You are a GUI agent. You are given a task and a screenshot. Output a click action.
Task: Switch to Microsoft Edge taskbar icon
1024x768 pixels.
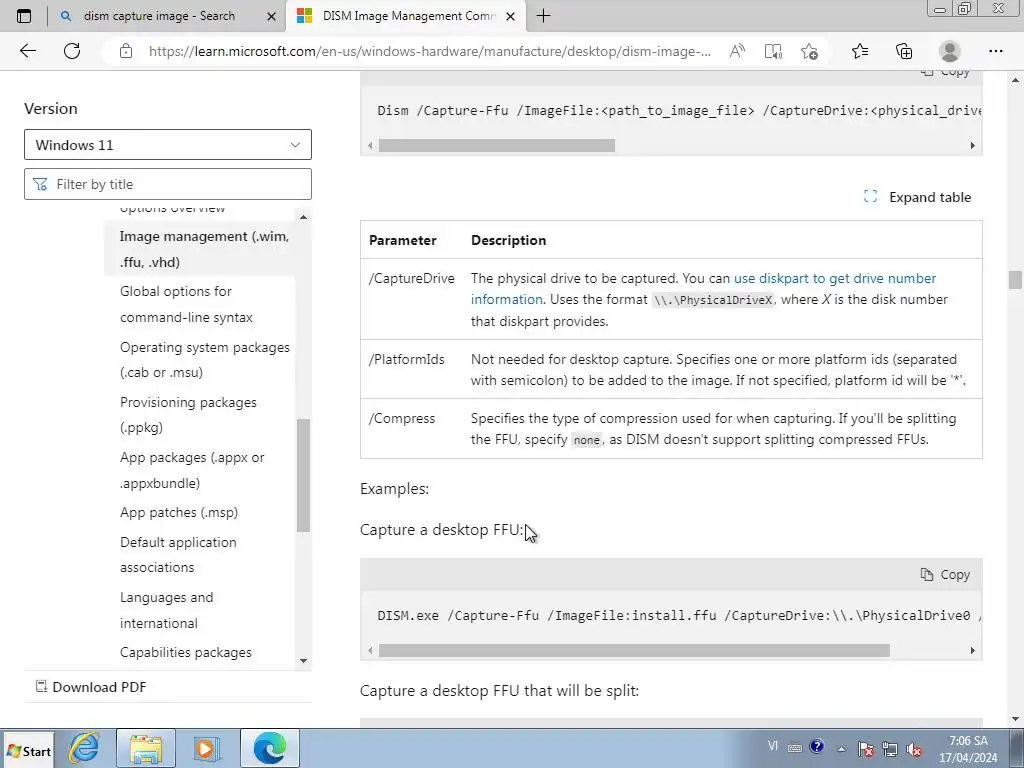(270, 748)
